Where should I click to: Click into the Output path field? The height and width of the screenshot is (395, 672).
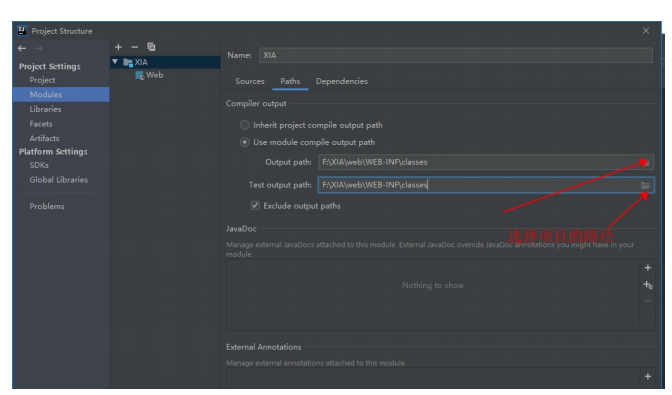click(479, 162)
